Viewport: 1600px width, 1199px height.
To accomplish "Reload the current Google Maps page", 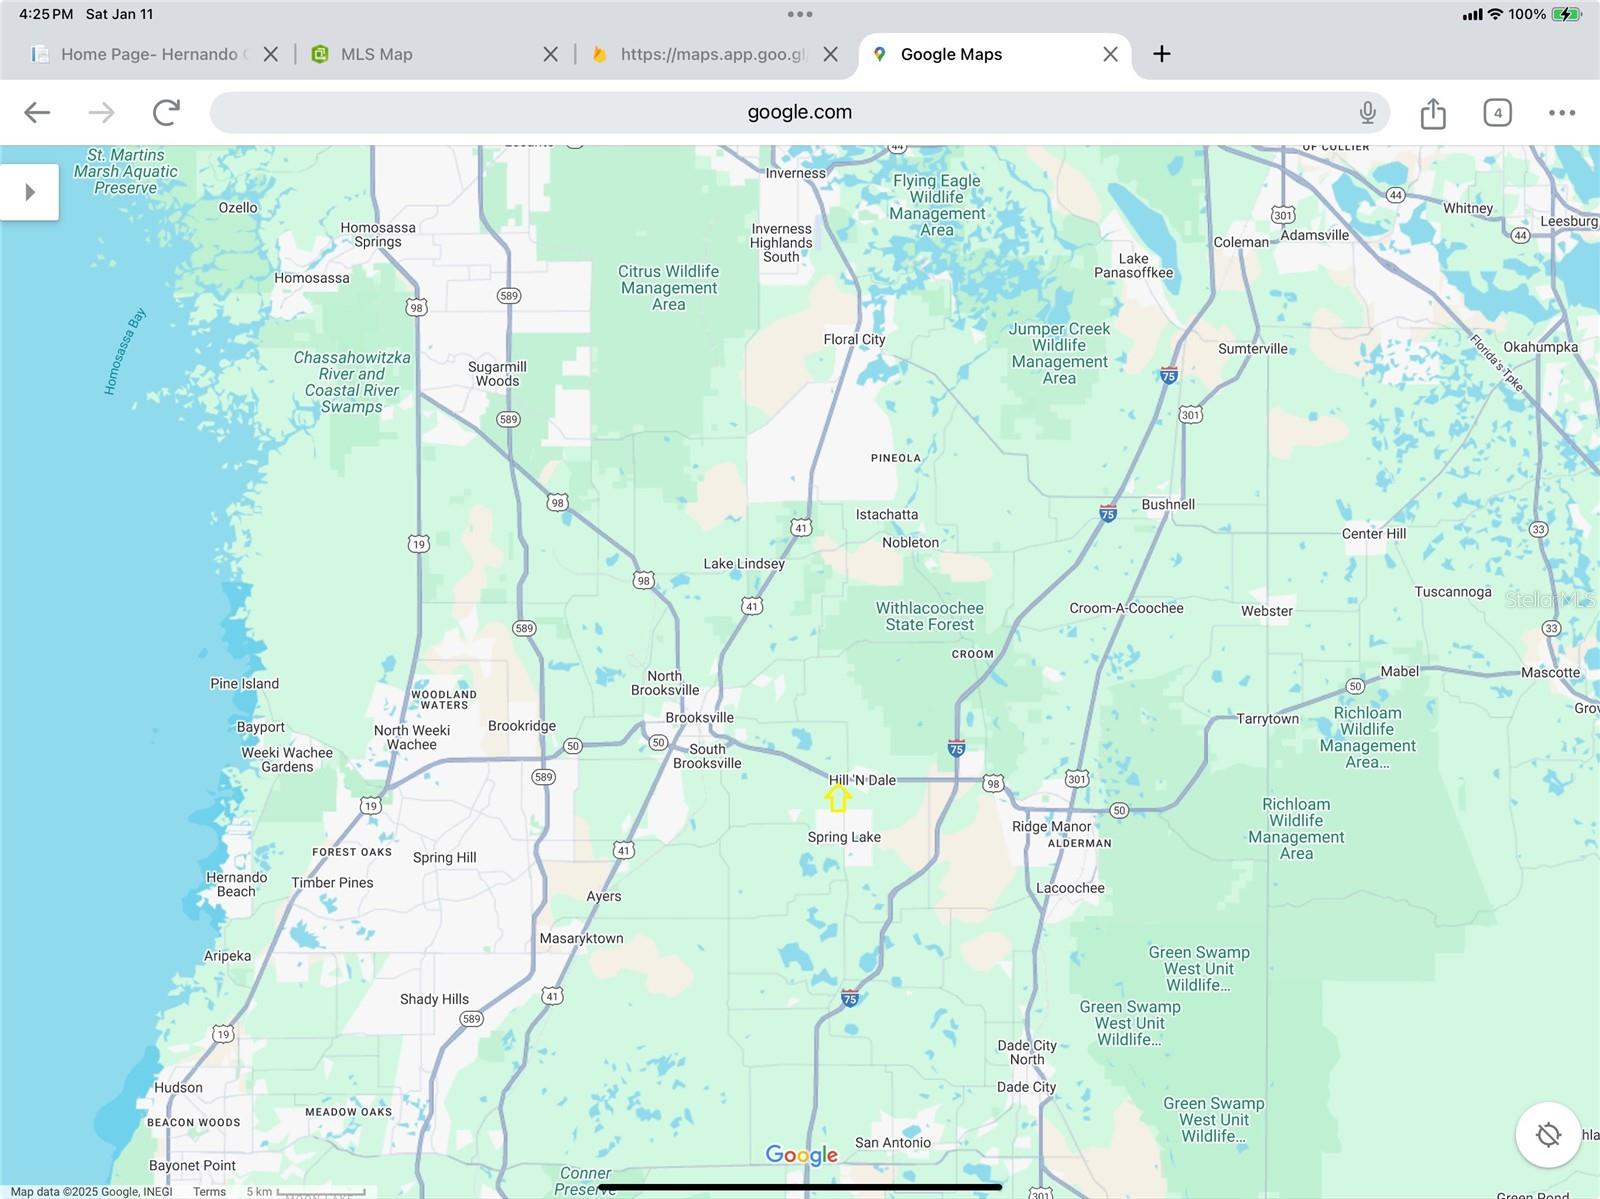I will click(166, 112).
